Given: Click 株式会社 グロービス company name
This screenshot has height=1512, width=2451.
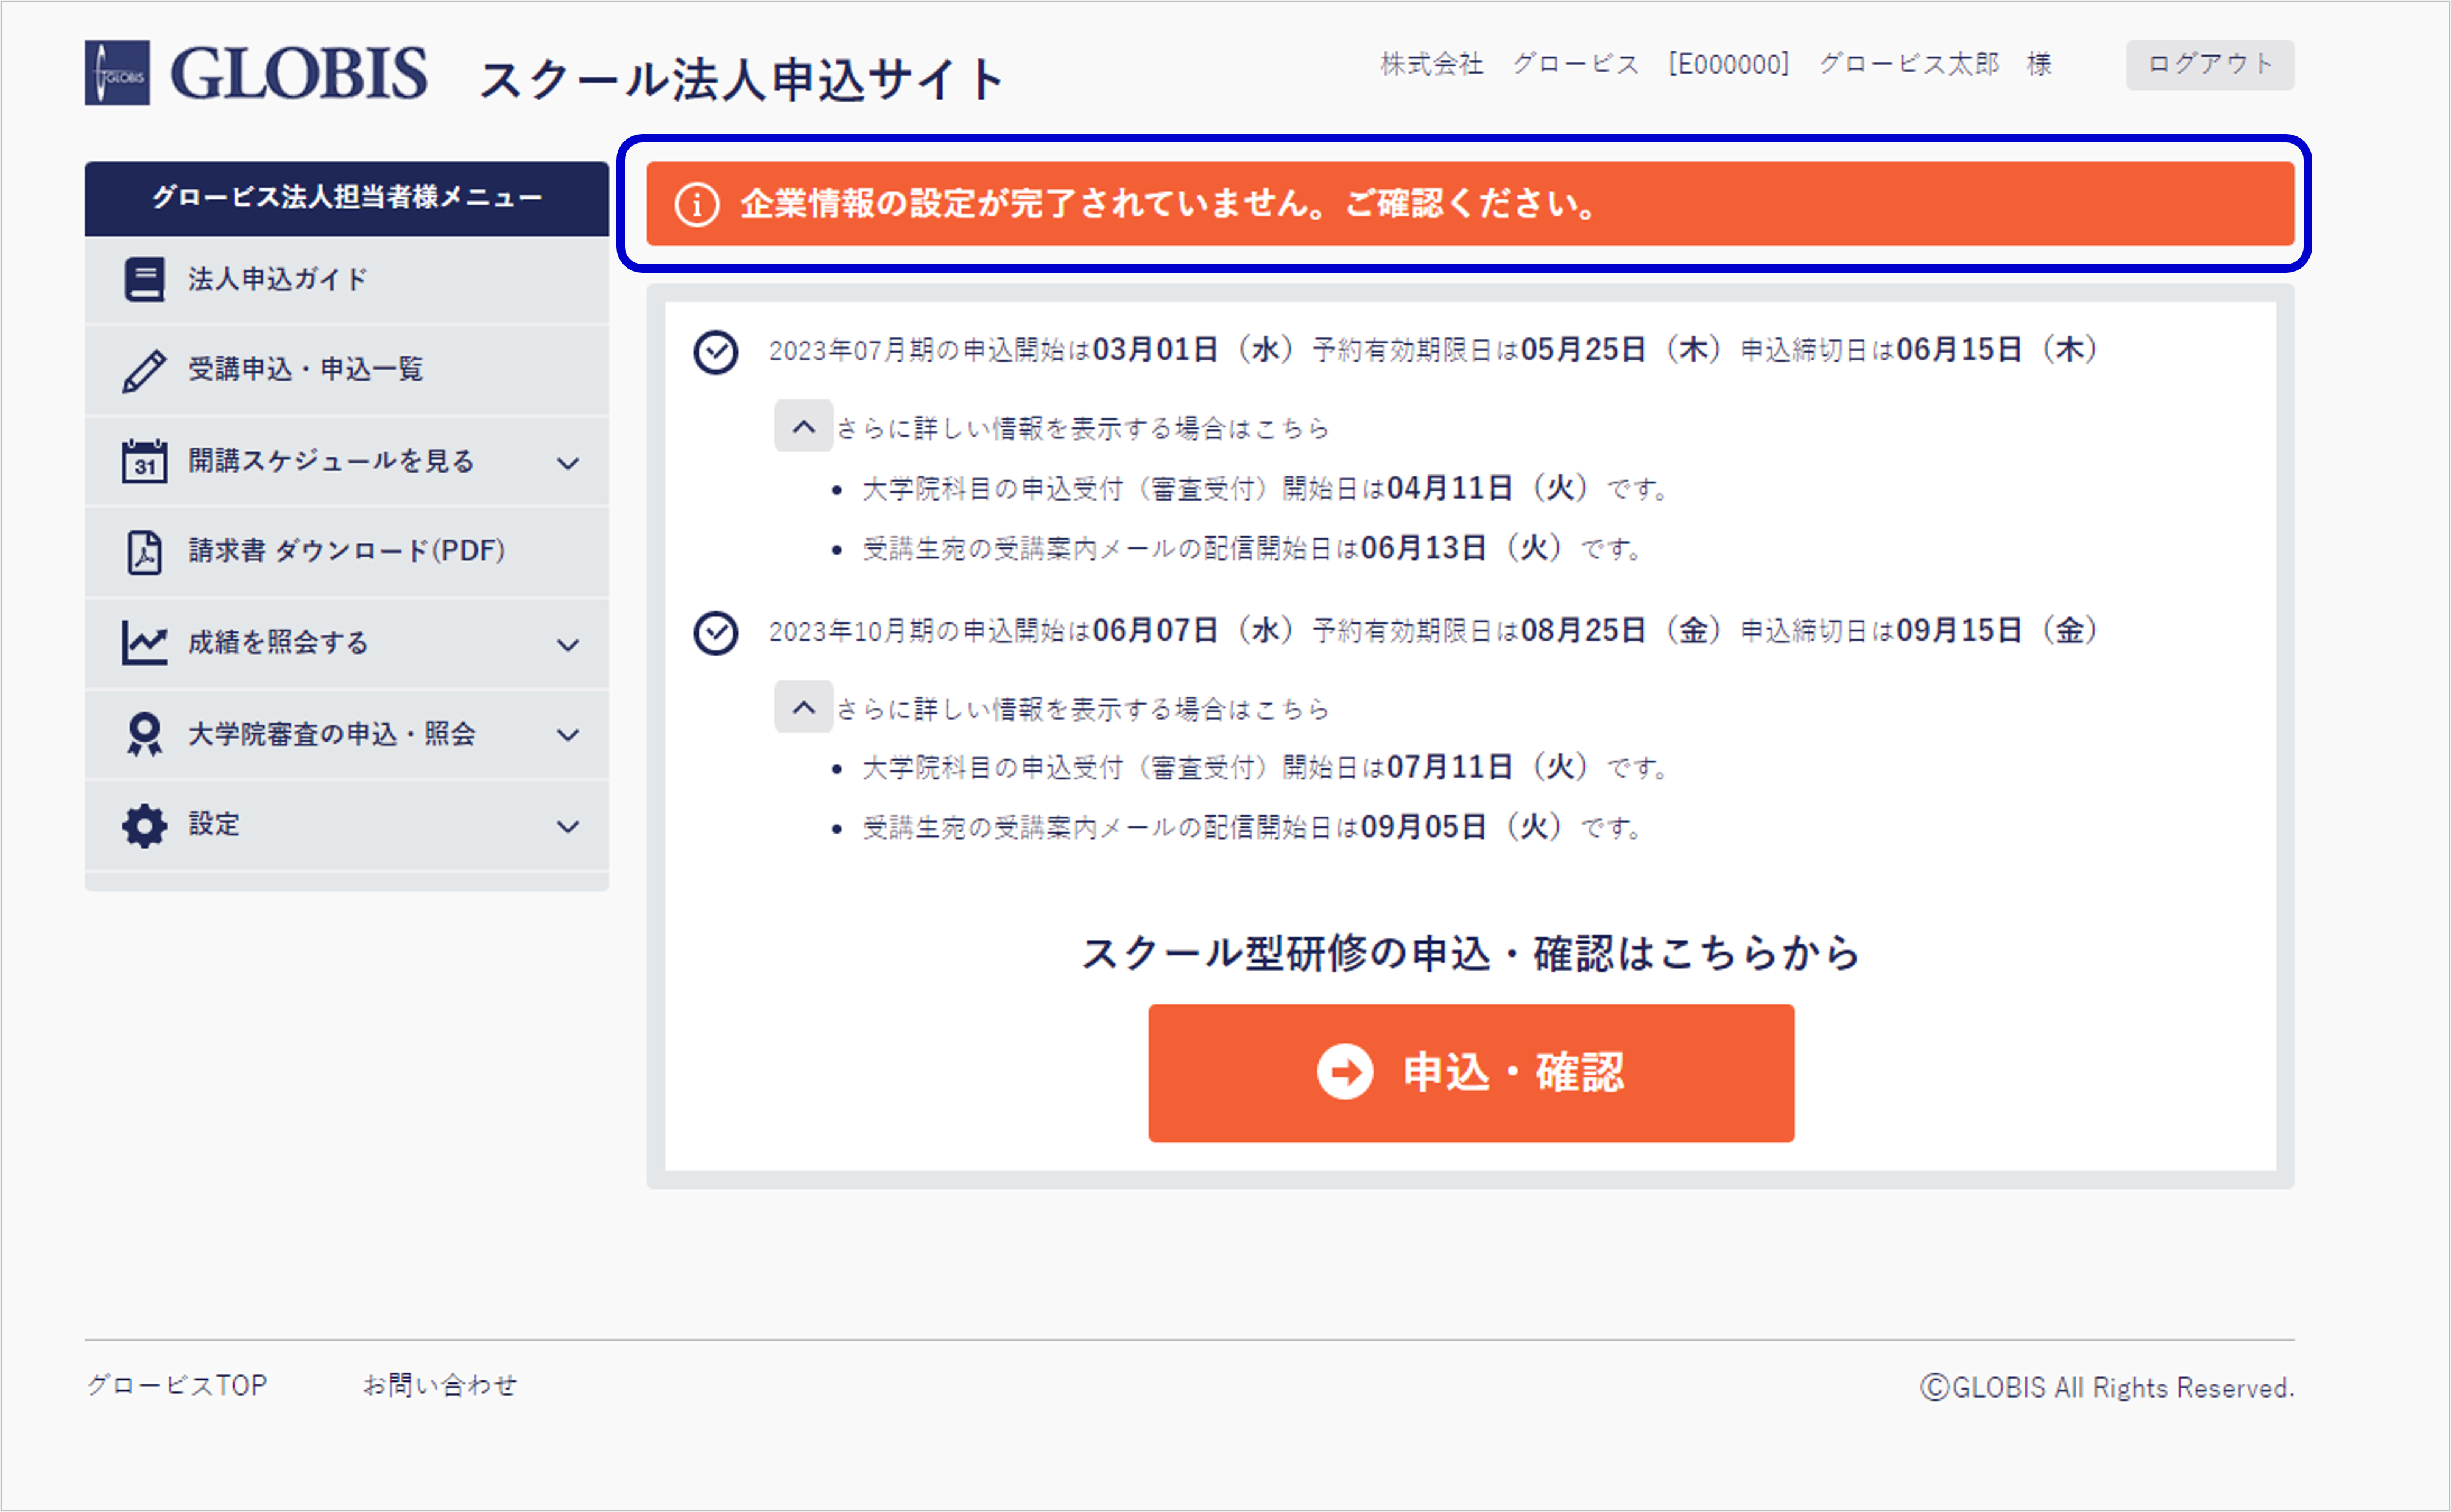Looking at the screenshot, I should (1510, 64).
